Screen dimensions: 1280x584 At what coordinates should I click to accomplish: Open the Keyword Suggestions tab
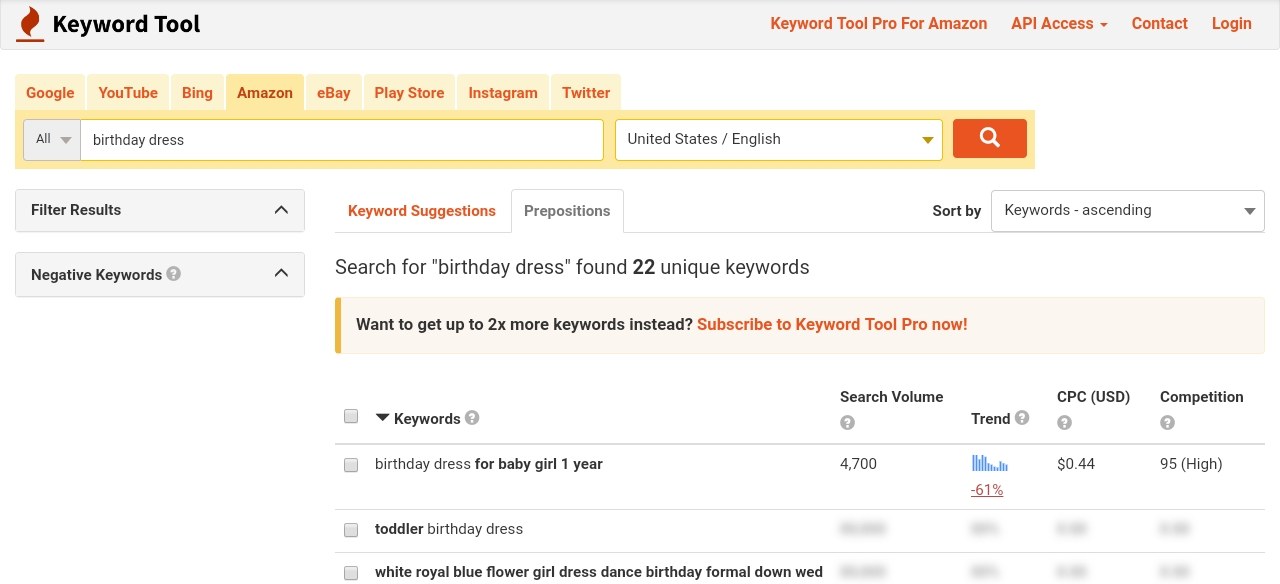[x=422, y=211]
